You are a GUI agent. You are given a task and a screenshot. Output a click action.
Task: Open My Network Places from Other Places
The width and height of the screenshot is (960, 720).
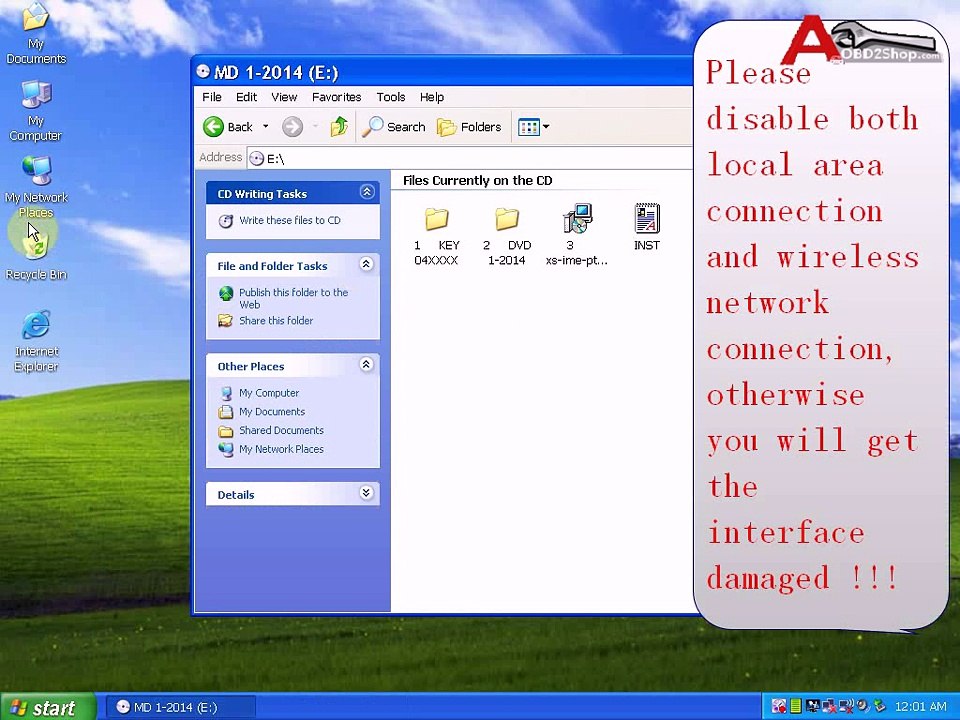[281, 449]
